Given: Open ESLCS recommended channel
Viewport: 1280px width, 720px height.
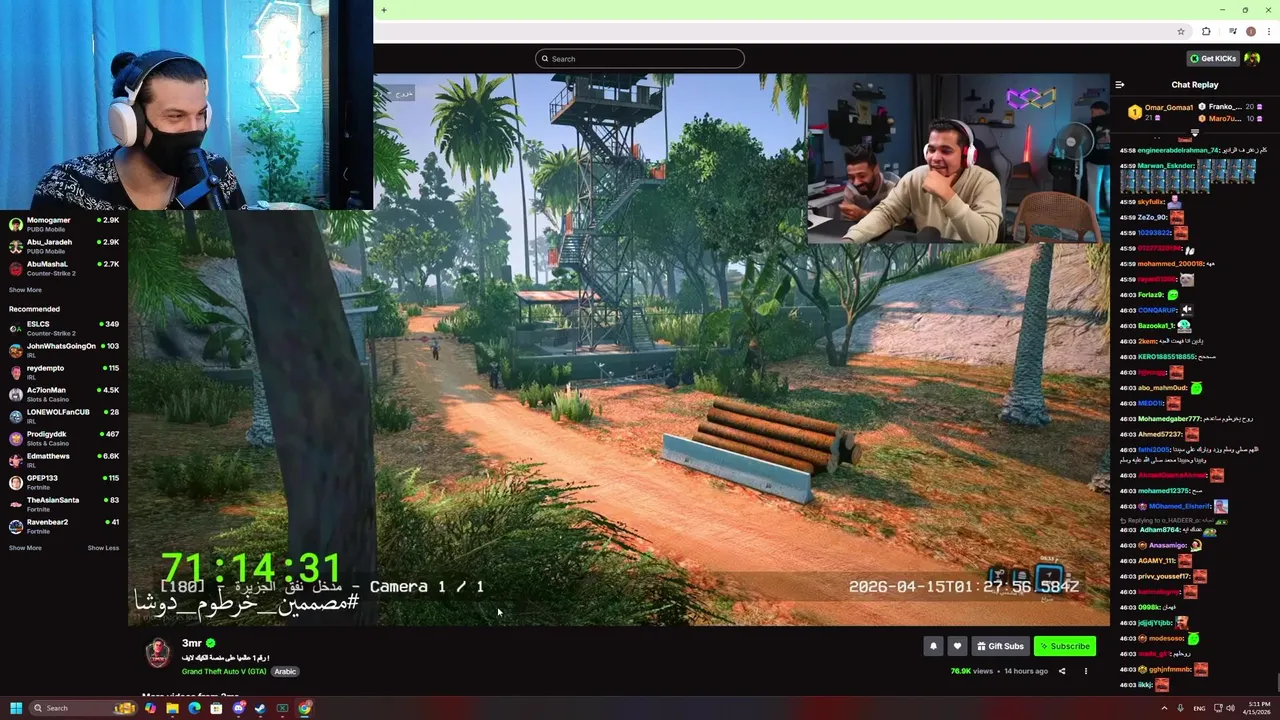Looking at the screenshot, I should pyautogui.click(x=64, y=328).
